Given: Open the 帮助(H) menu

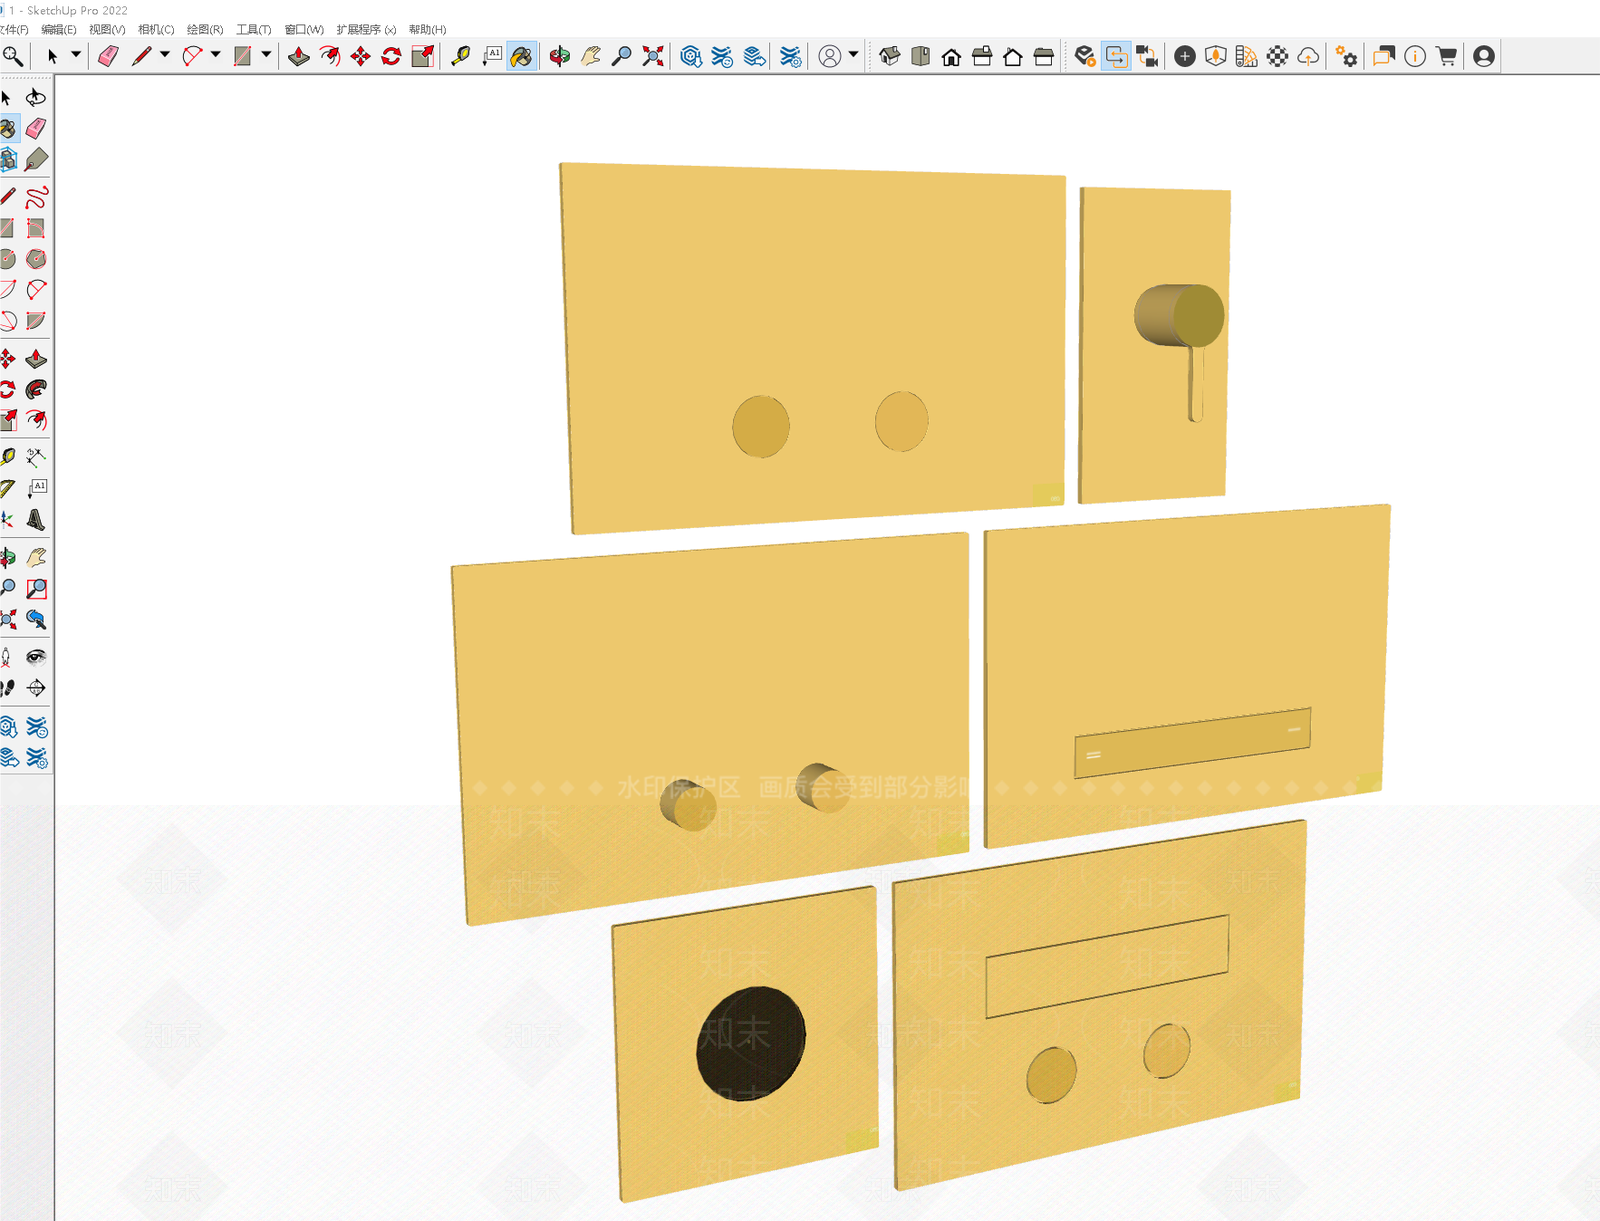Looking at the screenshot, I should 427,29.
